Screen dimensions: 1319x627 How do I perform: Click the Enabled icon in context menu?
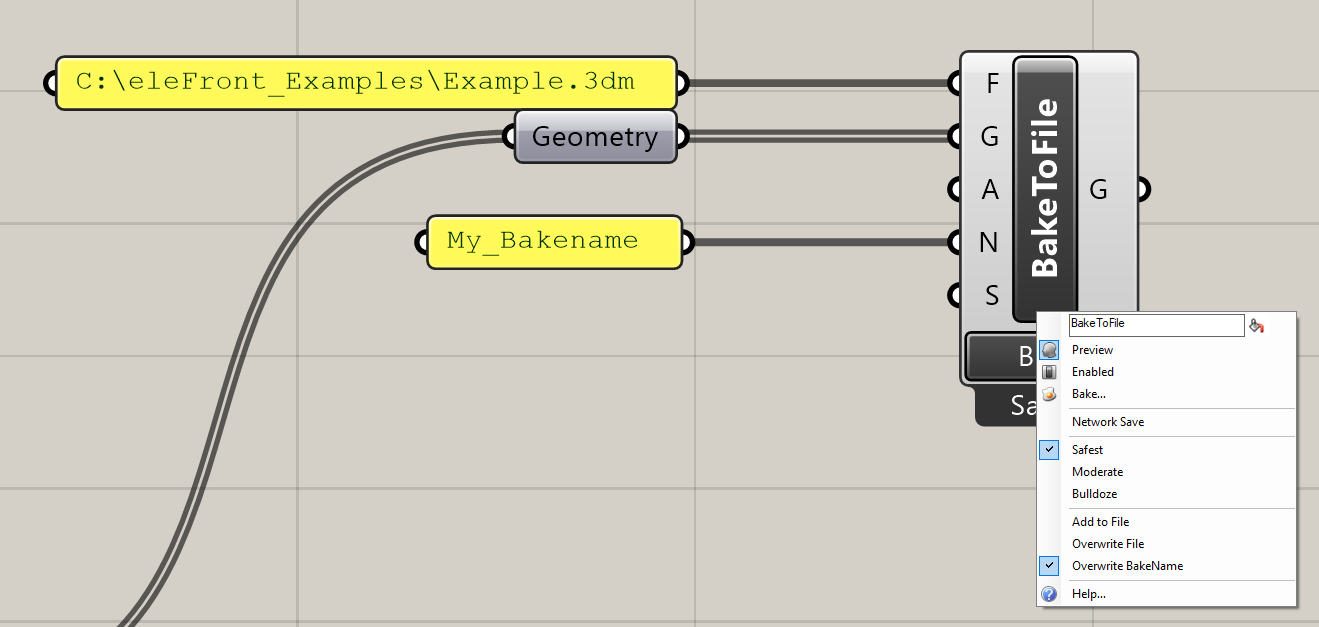point(1049,372)
